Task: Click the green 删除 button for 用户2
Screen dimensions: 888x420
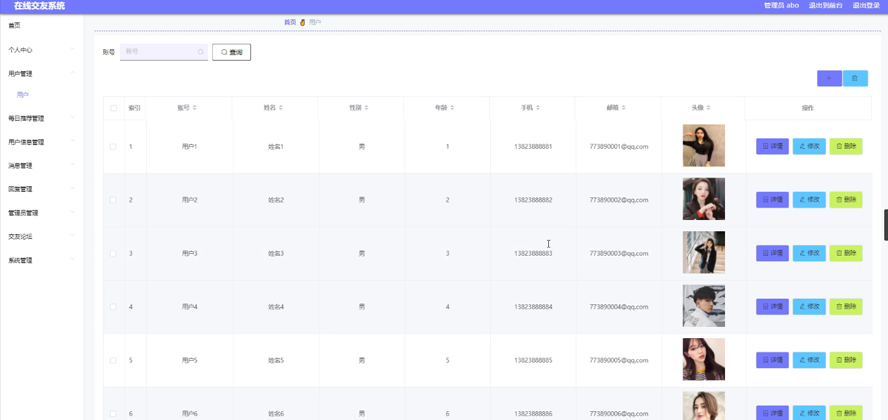Action: (846, 200)
